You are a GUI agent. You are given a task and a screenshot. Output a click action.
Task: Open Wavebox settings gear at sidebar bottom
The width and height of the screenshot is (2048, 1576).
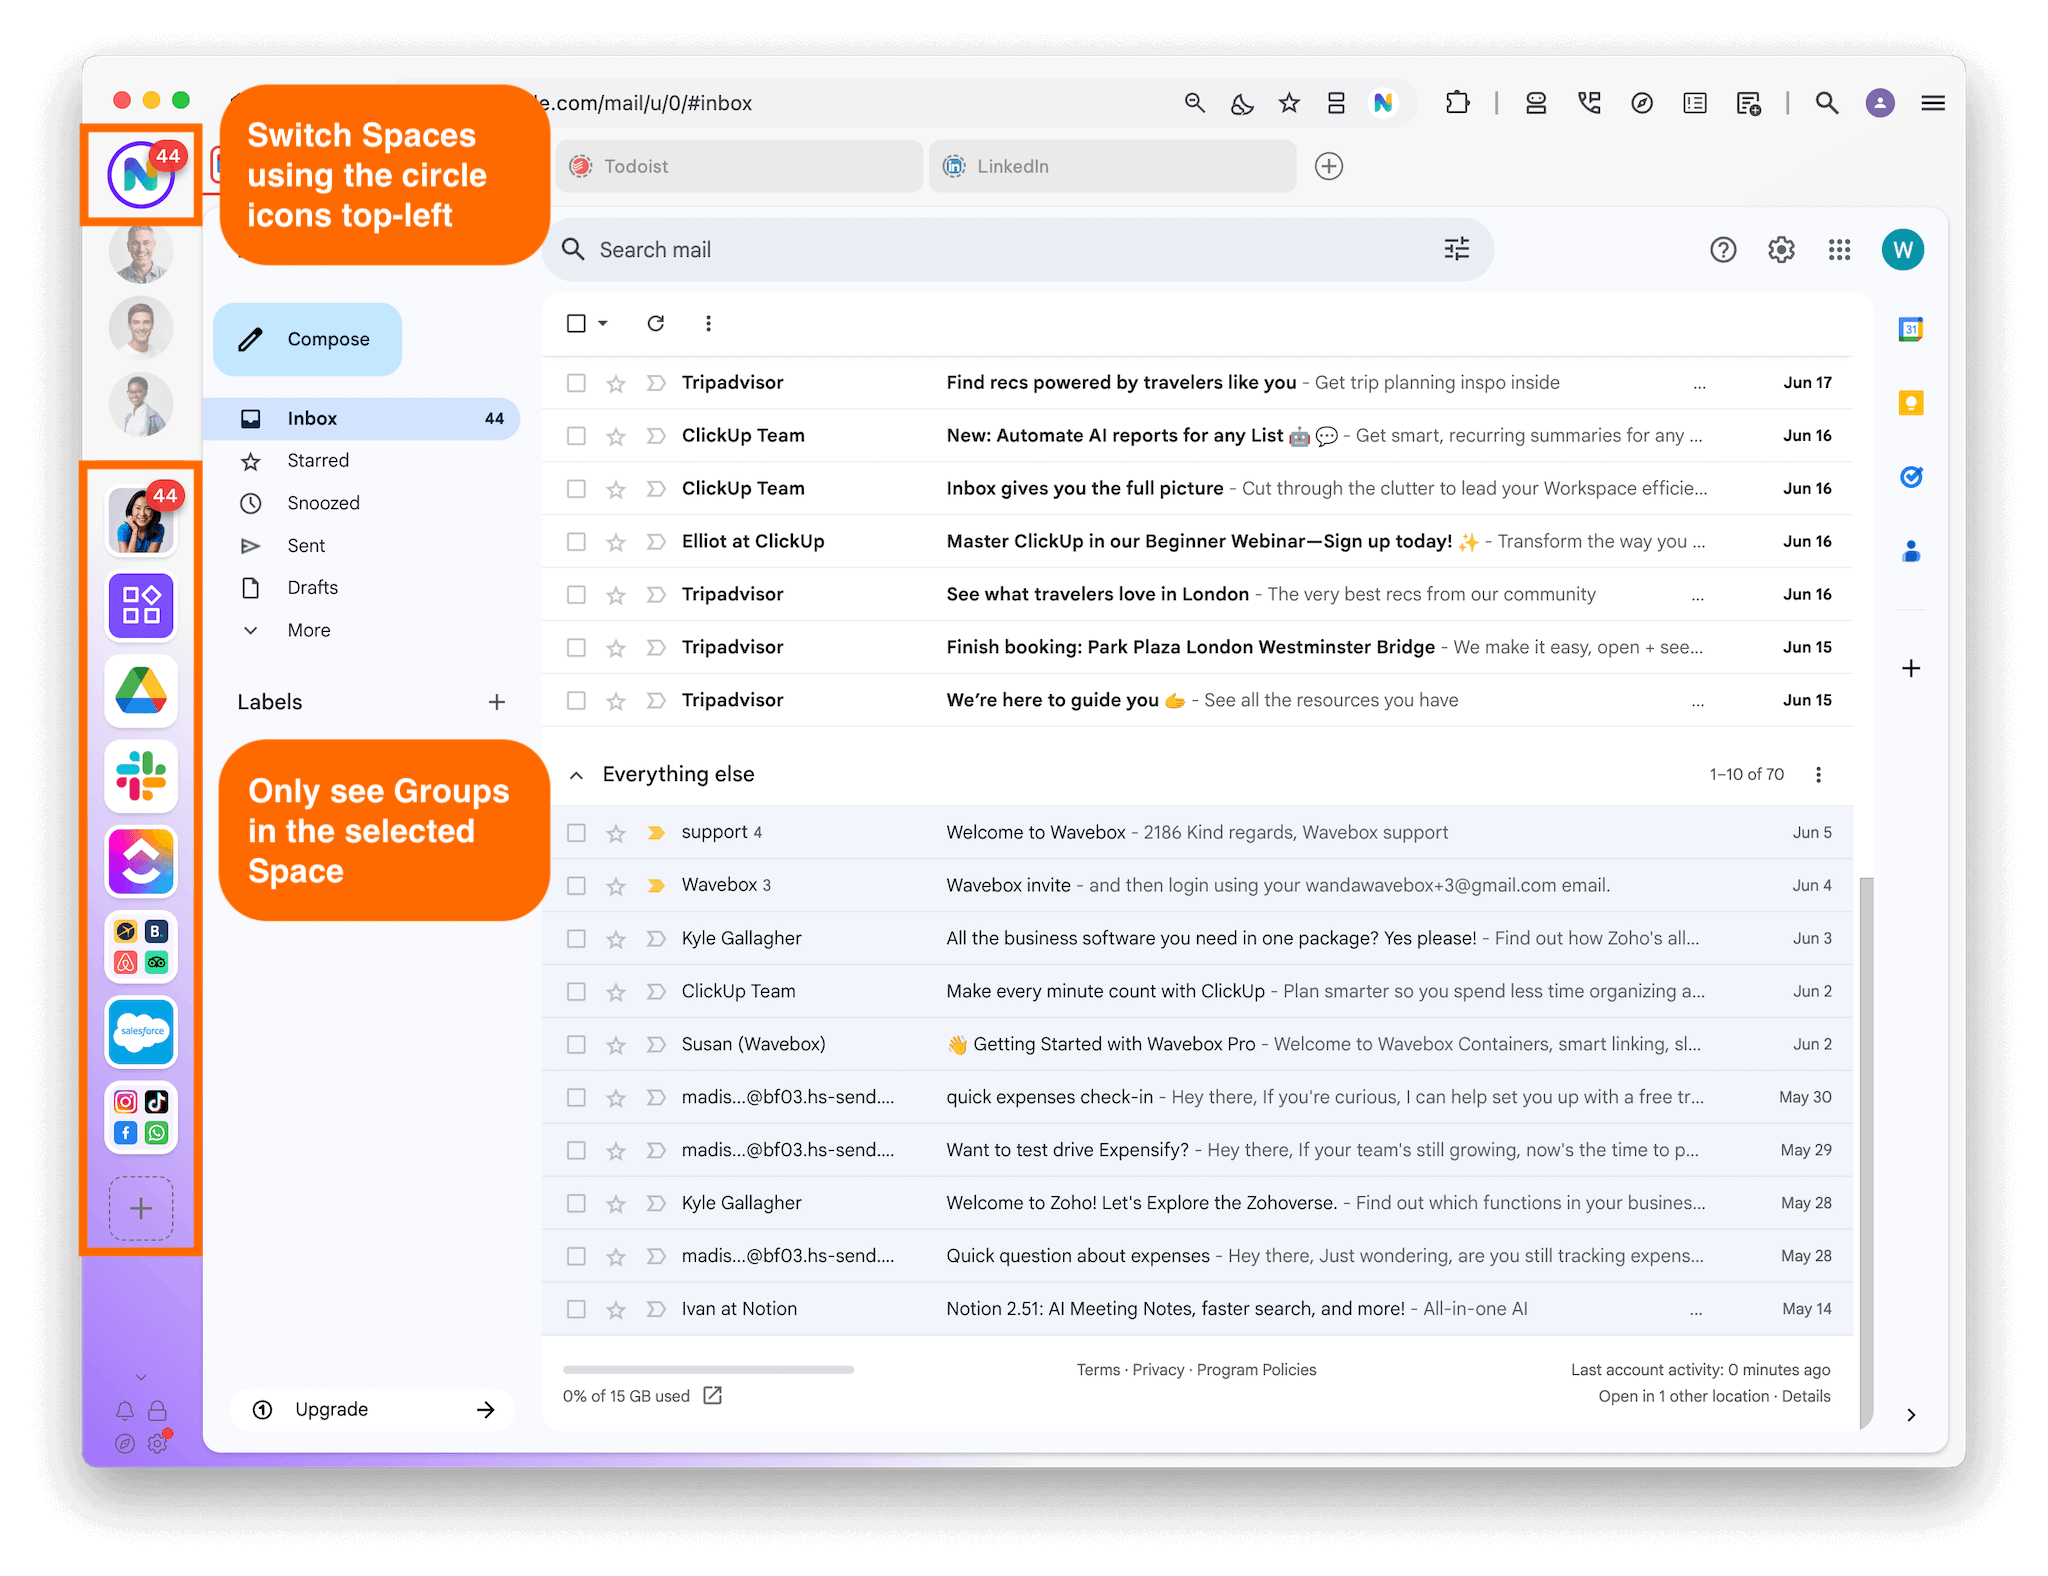157,1443
